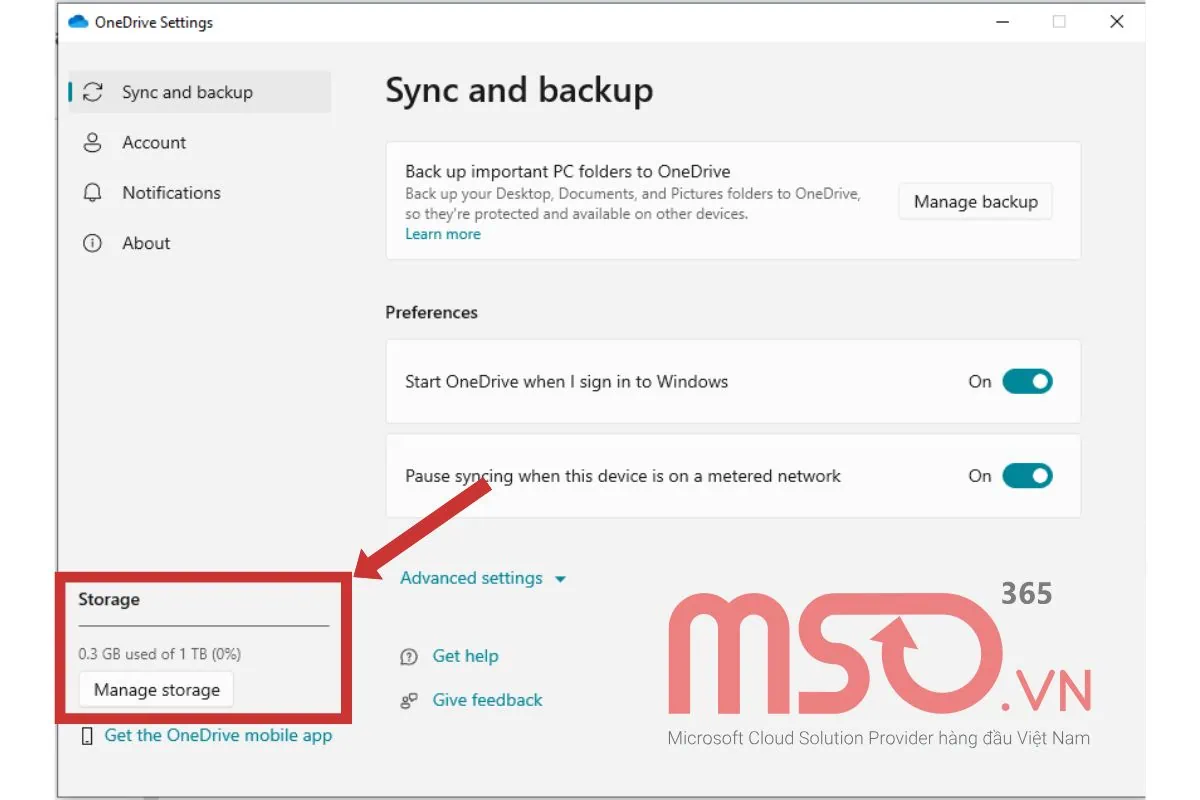Toggle Start OneDrive when I sign in

pos(1027,381)
